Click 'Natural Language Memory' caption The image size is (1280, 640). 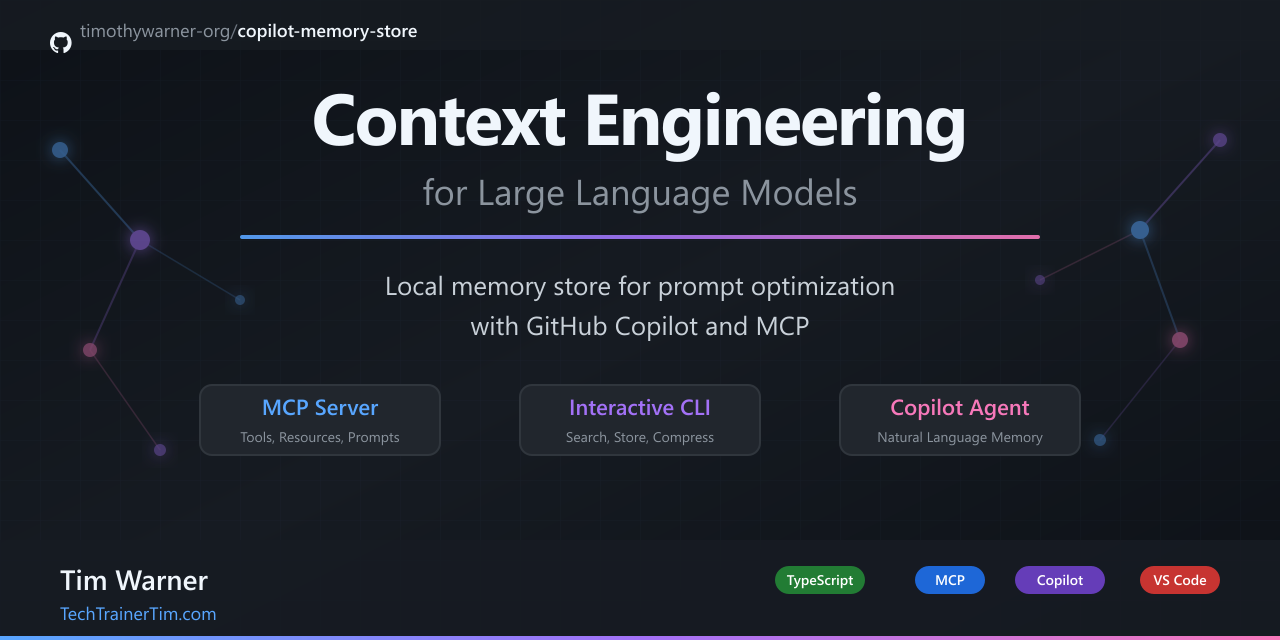[960, 437]
